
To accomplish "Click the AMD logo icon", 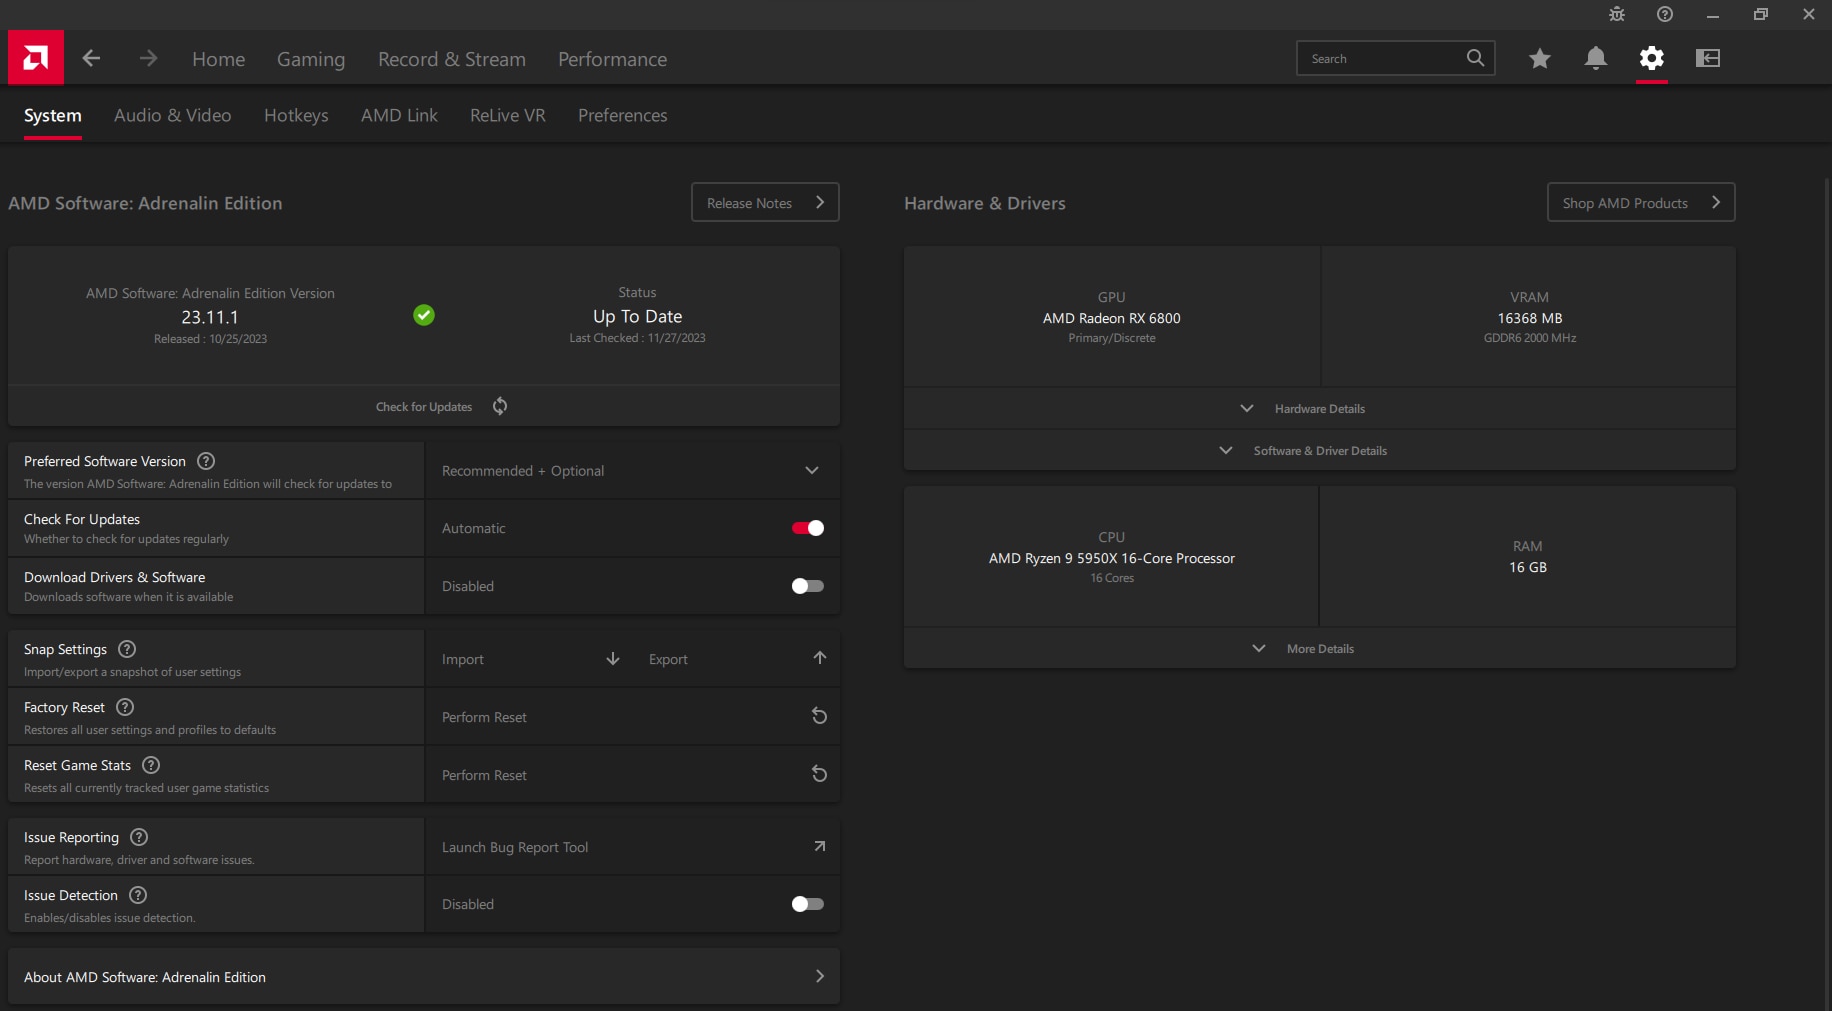I will (x=36, y=58).
